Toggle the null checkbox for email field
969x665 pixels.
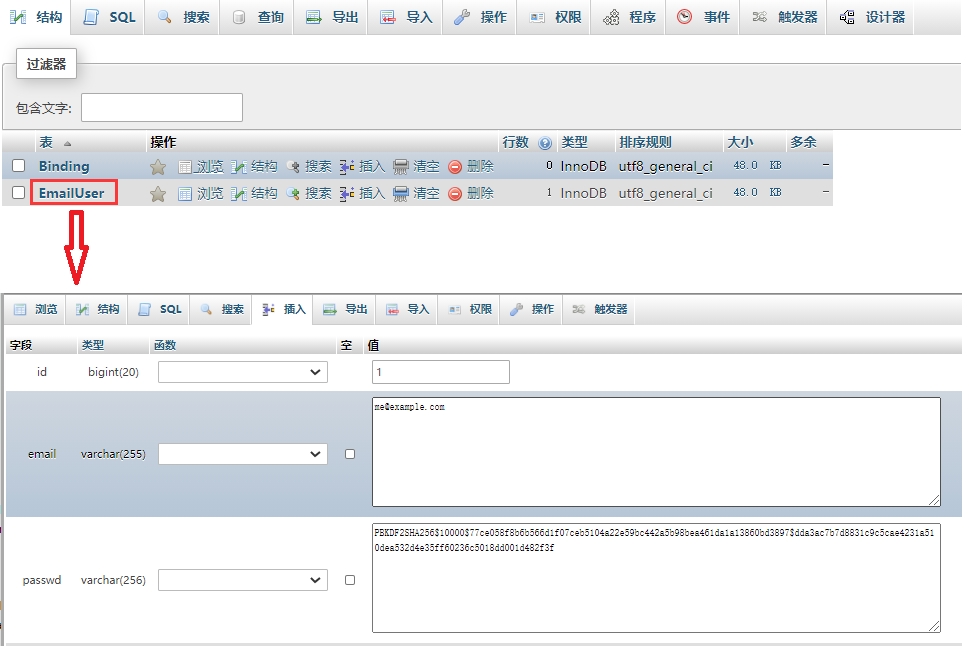350,454
